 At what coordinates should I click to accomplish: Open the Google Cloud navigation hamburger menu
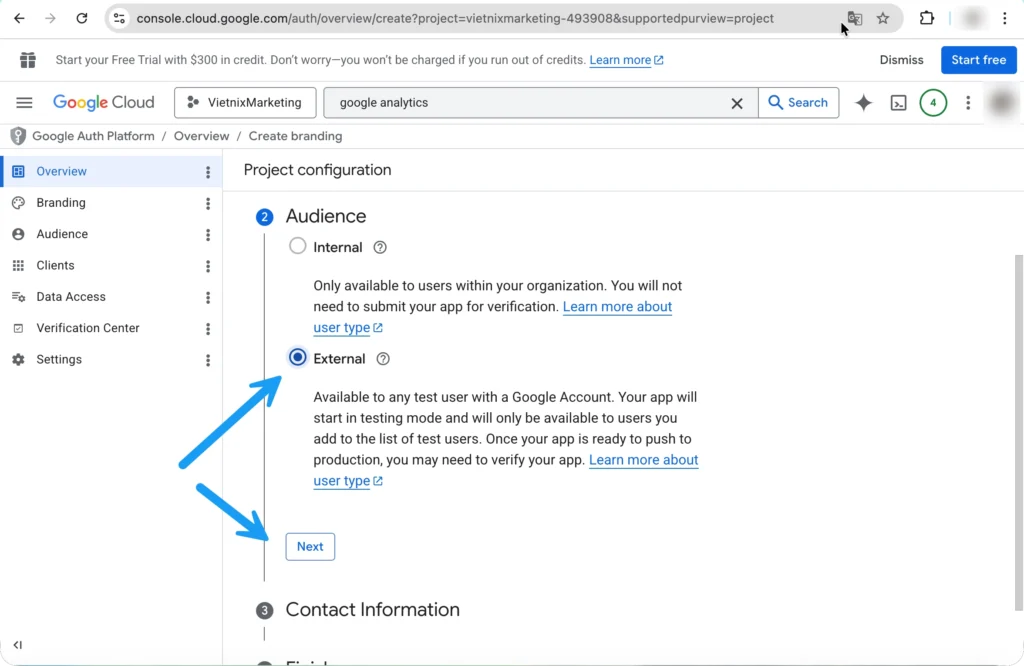25,103
